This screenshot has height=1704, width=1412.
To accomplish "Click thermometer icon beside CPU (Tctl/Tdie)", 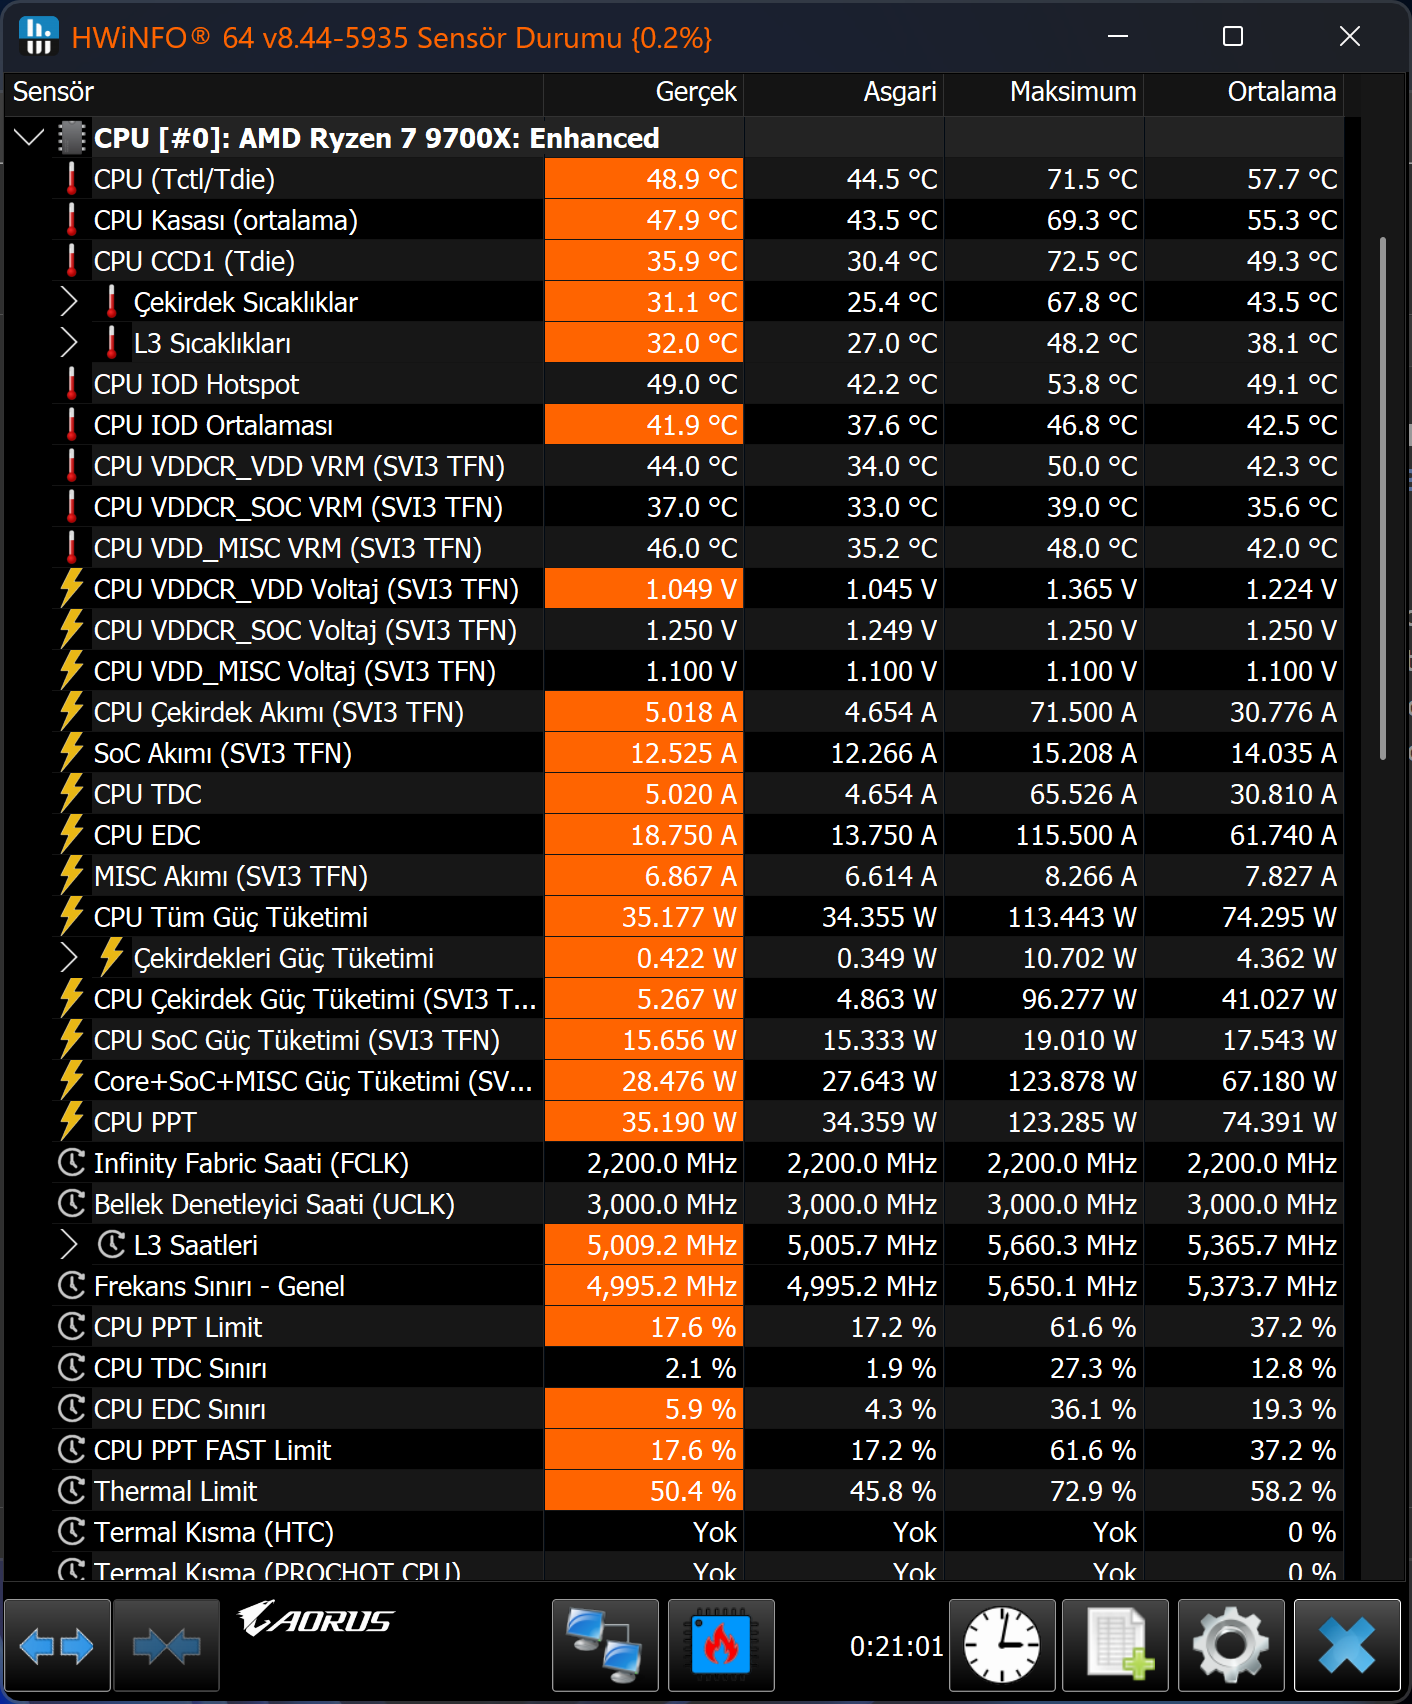I will 71,179.
